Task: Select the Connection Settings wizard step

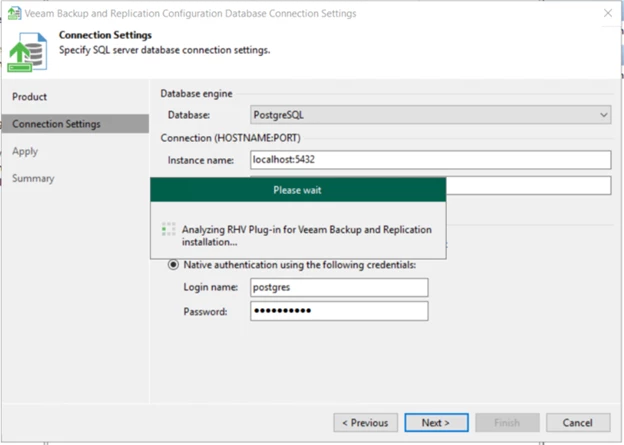Action: pos(75,124)
